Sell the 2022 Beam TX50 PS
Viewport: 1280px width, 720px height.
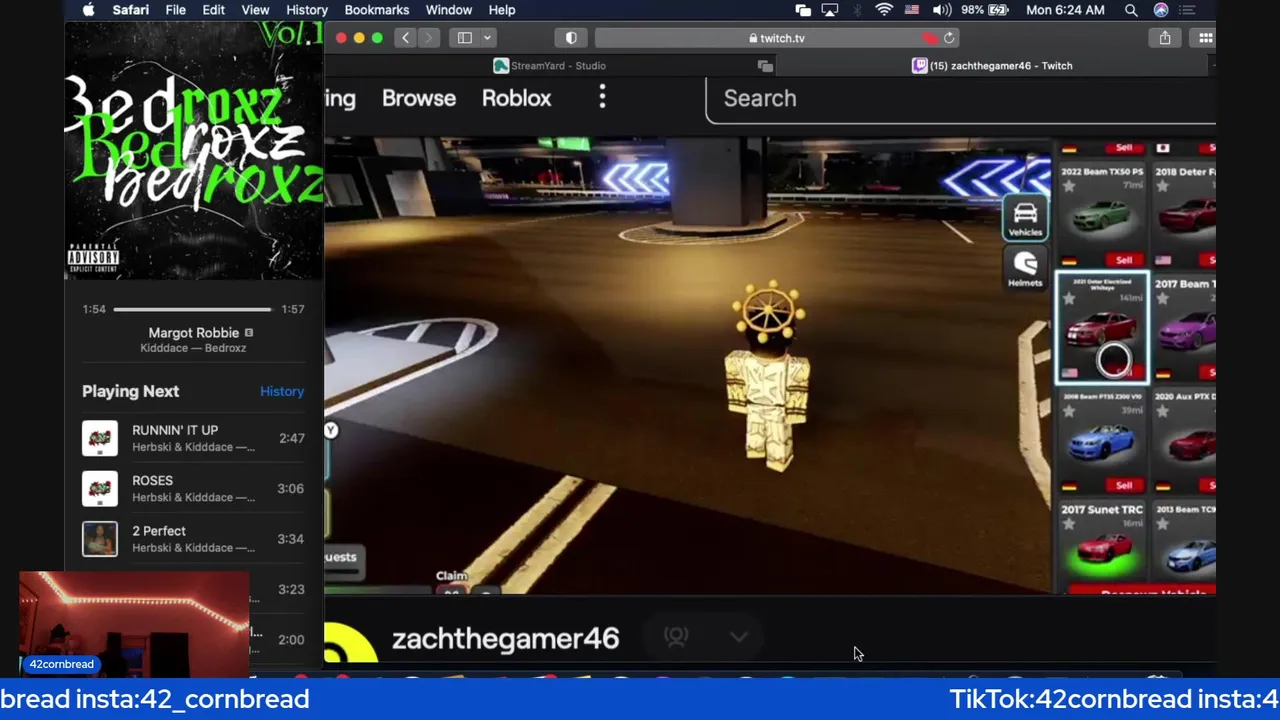pos(1124,260)
